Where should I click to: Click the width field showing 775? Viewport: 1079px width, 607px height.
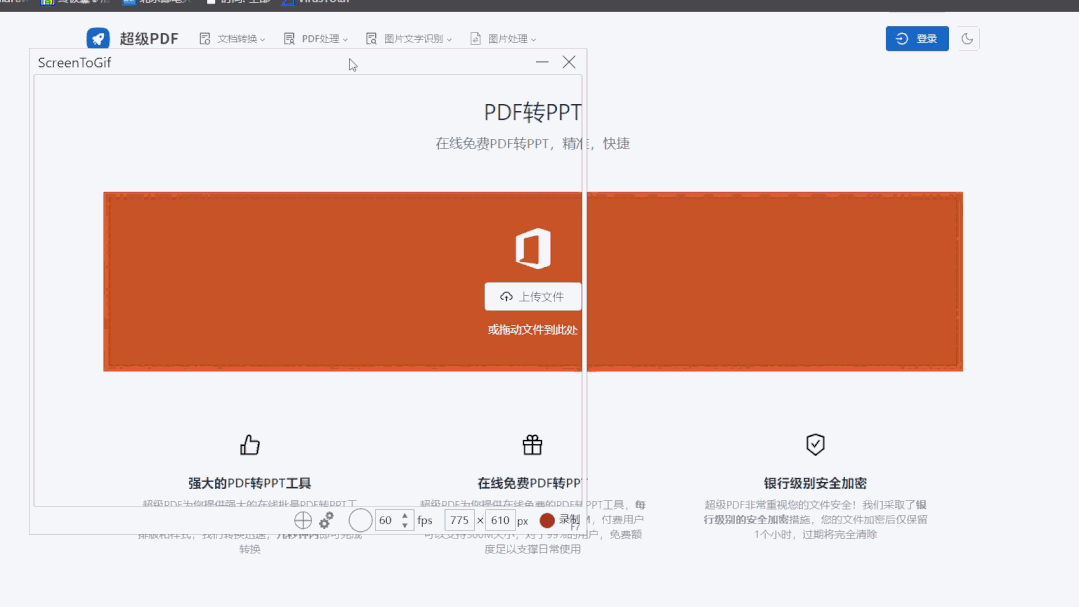pos(460,520)
